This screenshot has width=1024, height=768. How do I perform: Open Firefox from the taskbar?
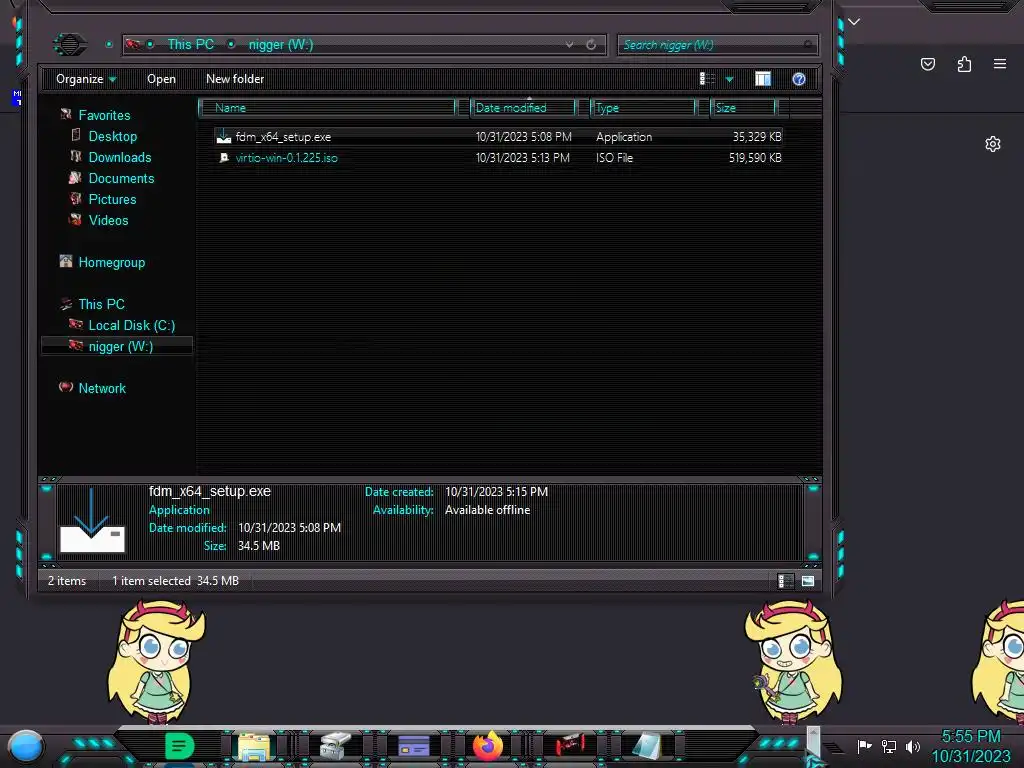[x=488, y=746]
